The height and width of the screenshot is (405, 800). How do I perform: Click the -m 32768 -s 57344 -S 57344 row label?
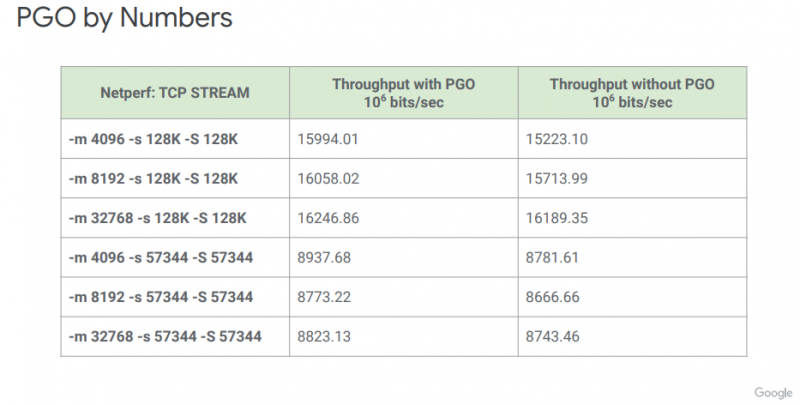coord(165,336)
